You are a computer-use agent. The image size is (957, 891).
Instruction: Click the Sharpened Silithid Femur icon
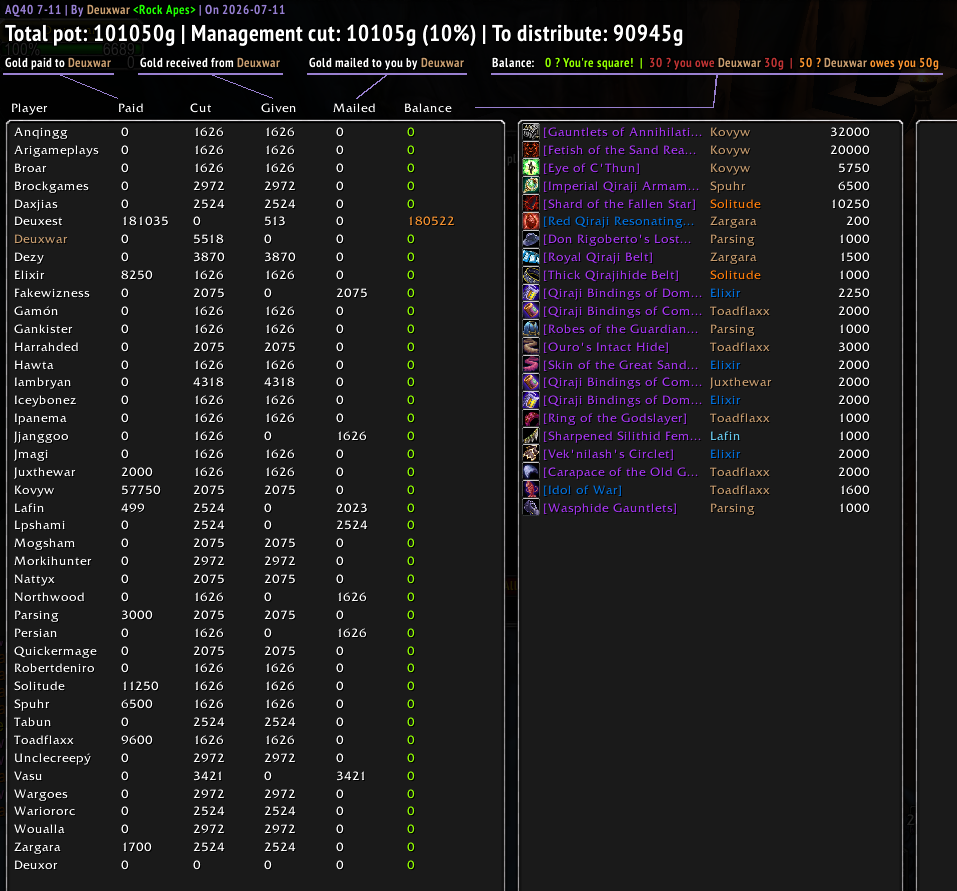point(531,436)
